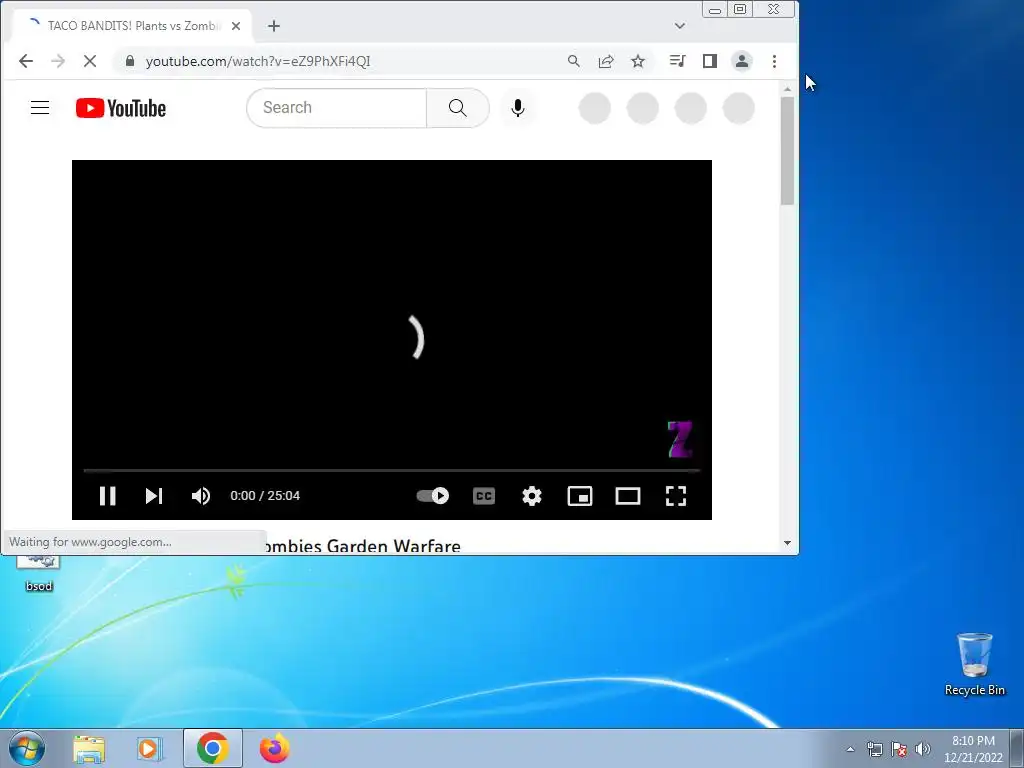Click the address bar URL

pos(258,61)
